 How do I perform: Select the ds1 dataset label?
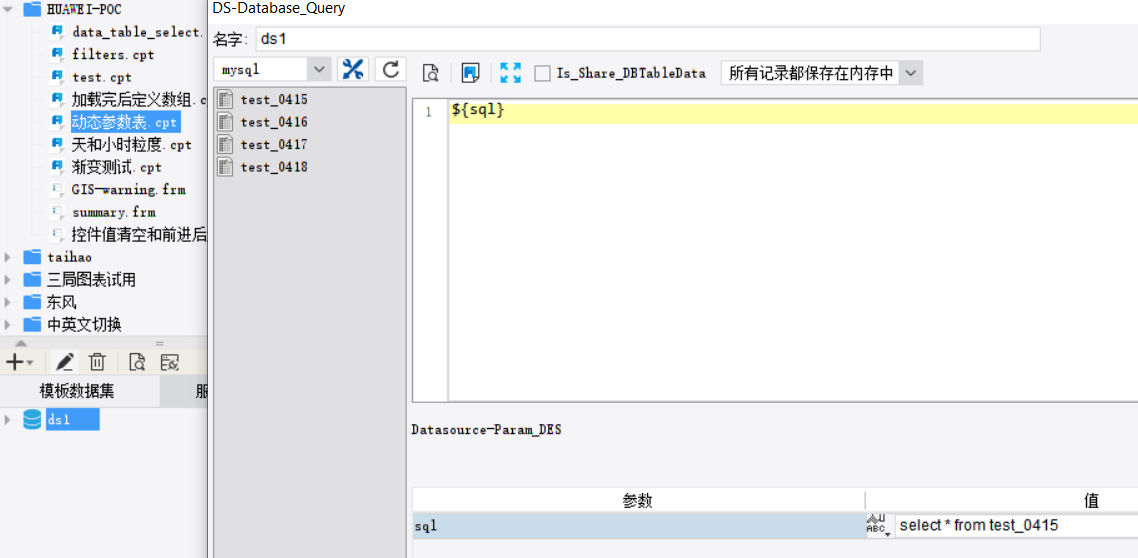point(73,419)
